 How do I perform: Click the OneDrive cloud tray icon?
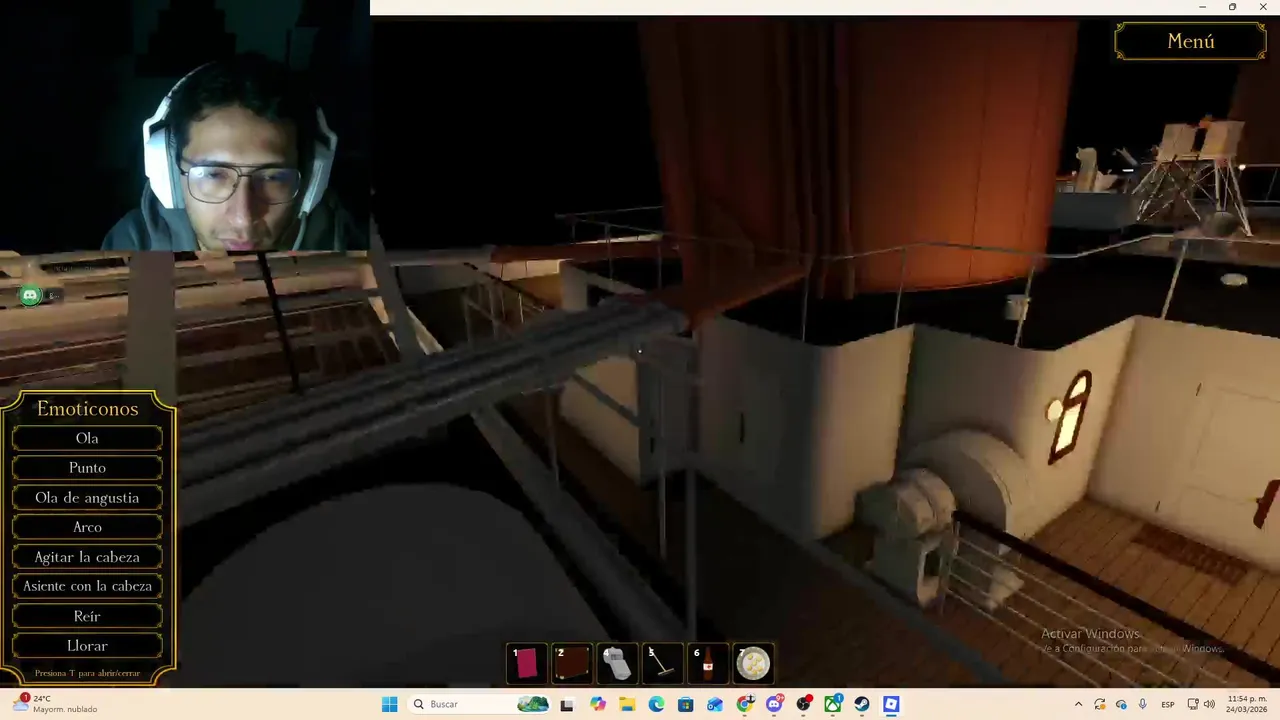tap(1121, 704)
